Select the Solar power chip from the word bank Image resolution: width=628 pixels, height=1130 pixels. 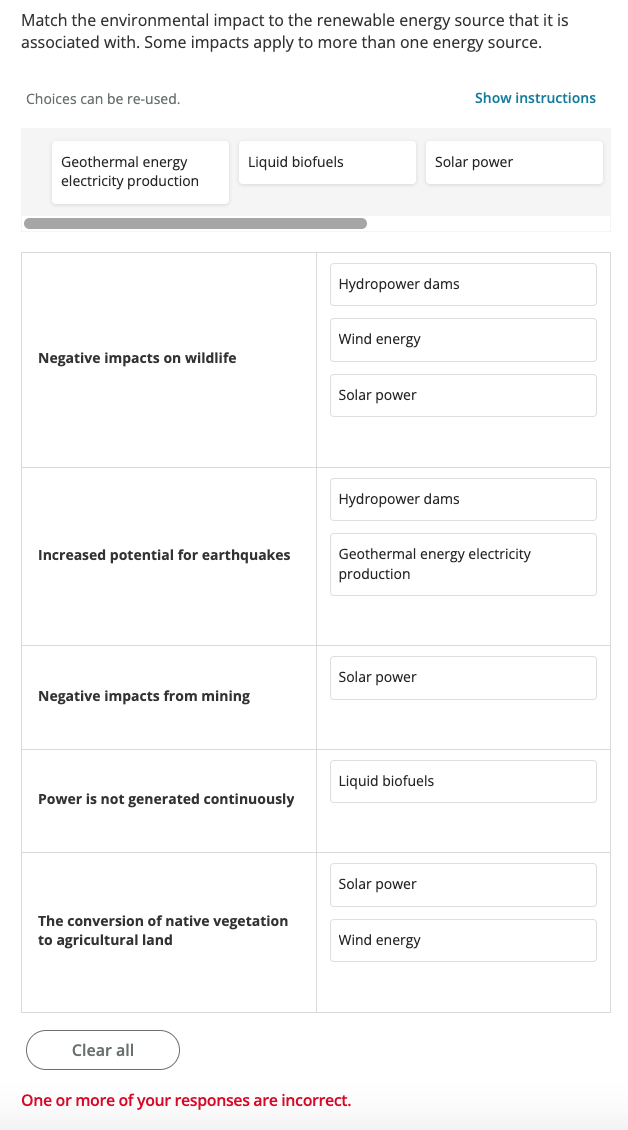[x=514, y=162]
